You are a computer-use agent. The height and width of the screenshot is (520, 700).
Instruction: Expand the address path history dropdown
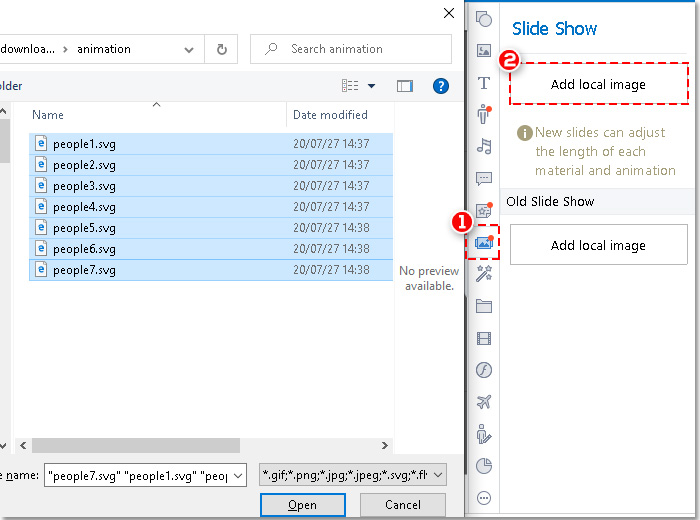(189, 50)
